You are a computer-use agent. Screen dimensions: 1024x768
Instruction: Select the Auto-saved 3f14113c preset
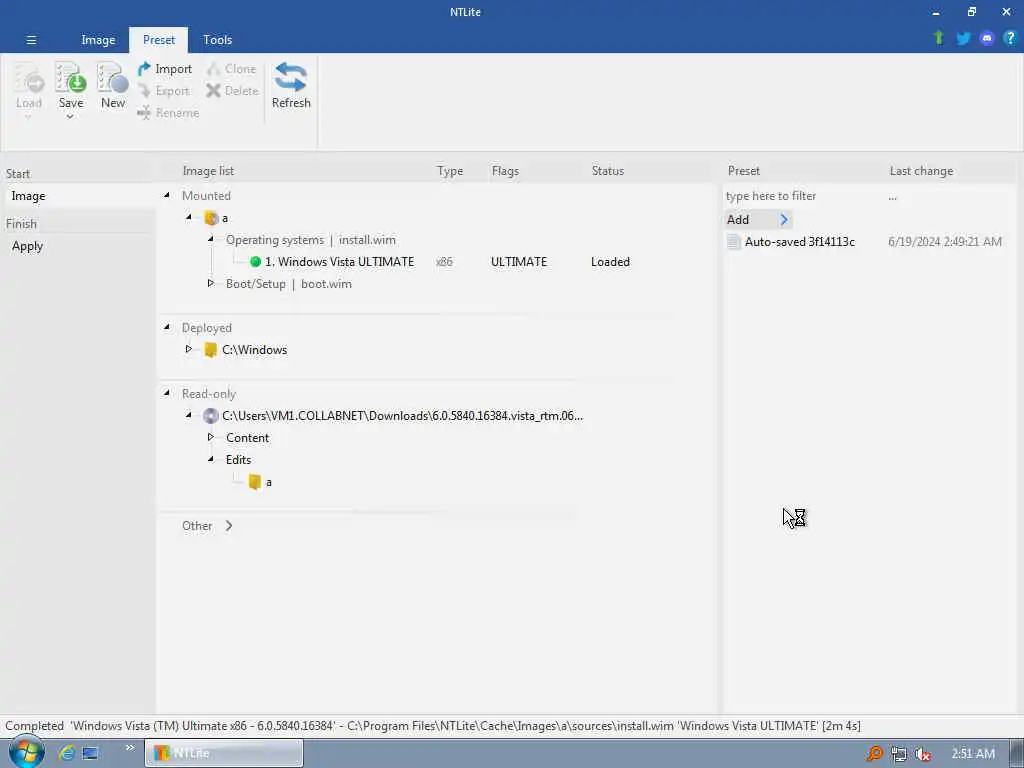point(799,242)
